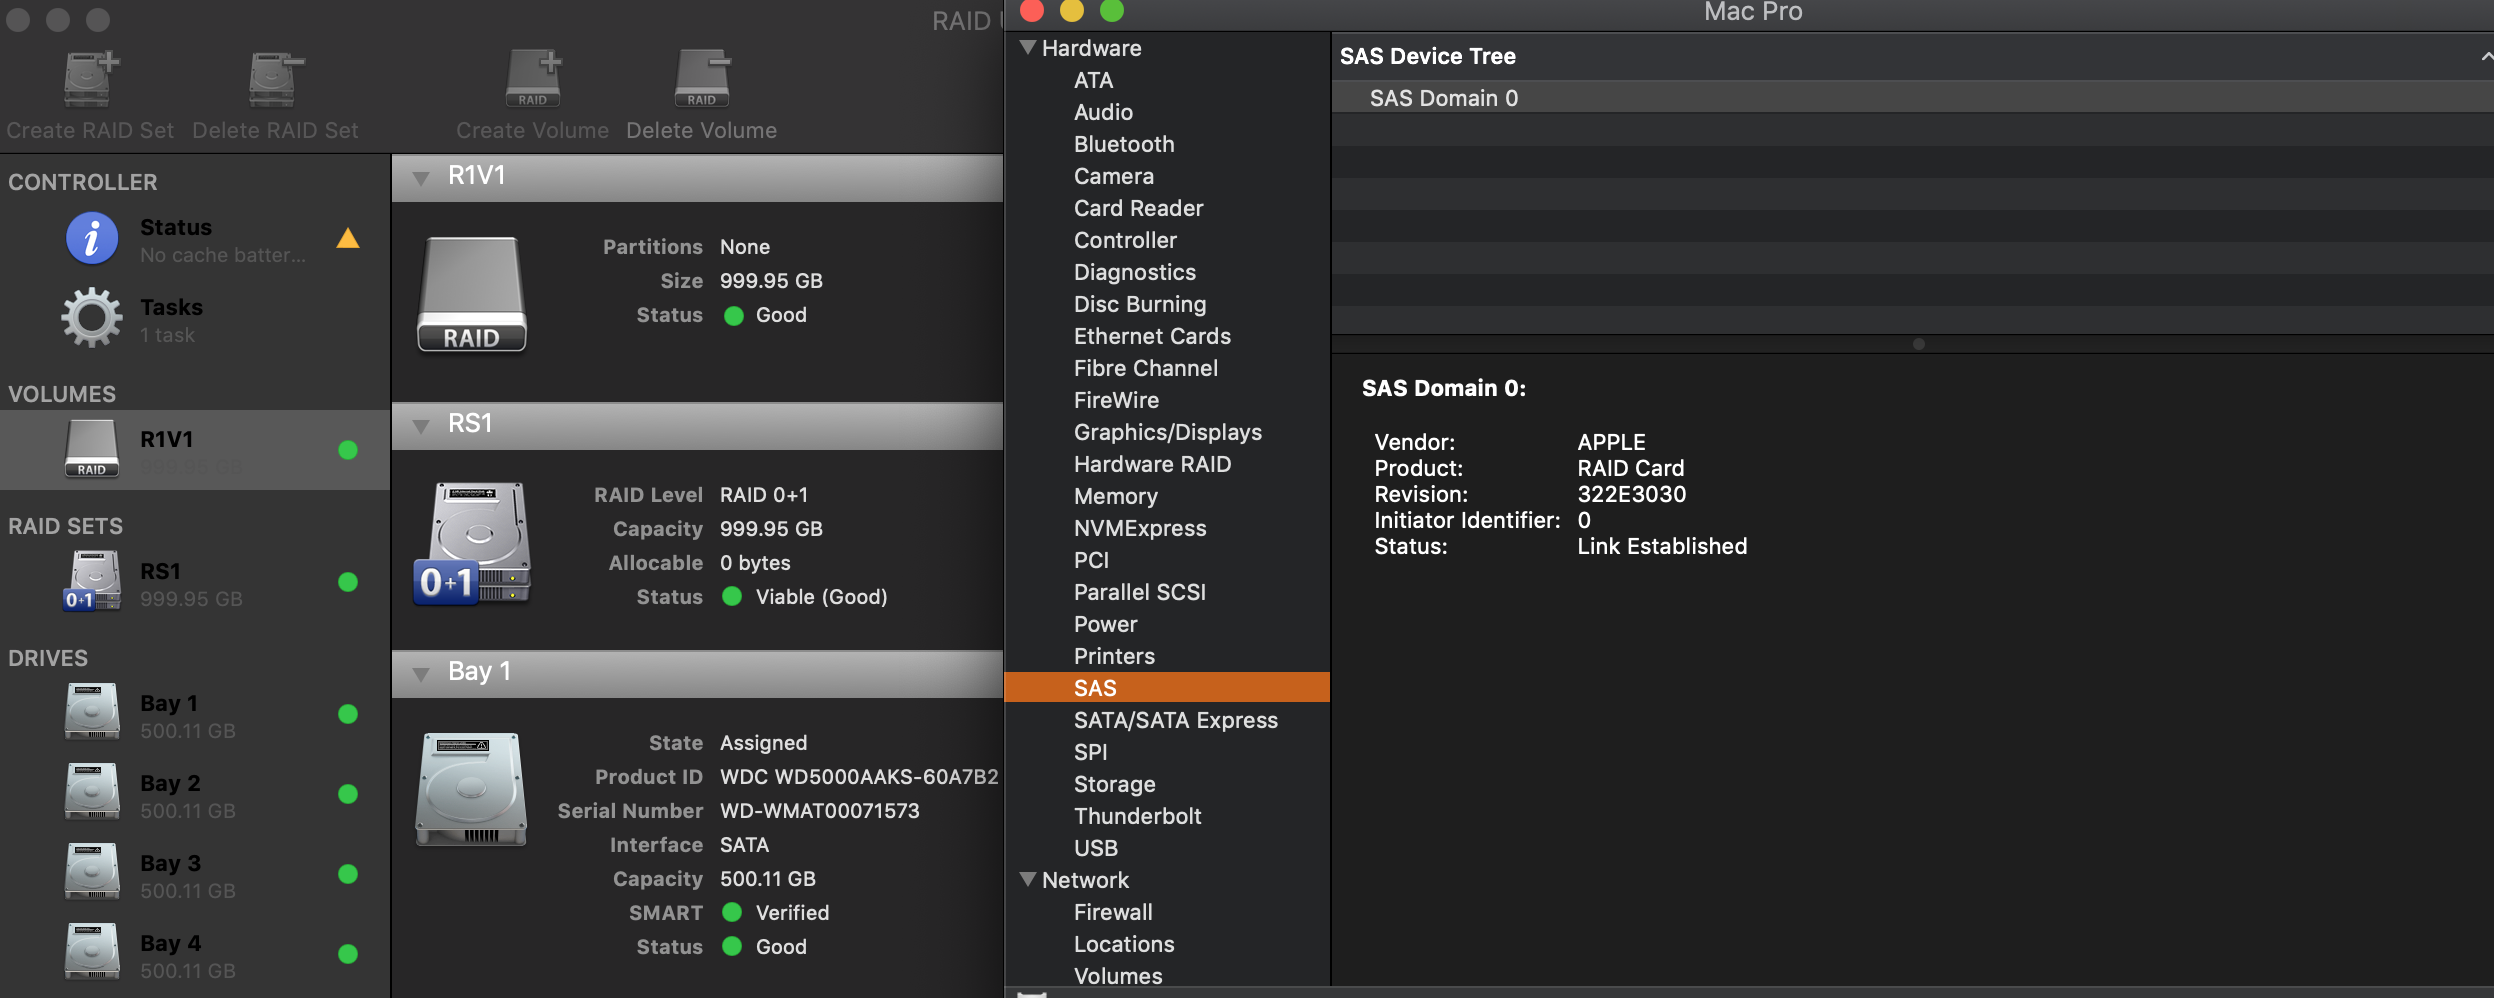Collapse the R1V1 section disclosure triangle
Screen dimensions: 2494x998
coord(421,178)
